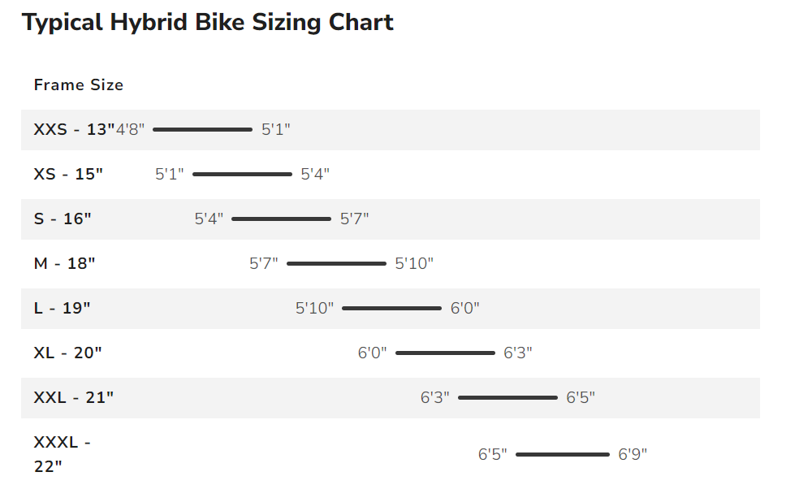
Task: Click the S - 16" frame size label
Action: (x=62, y=219)
